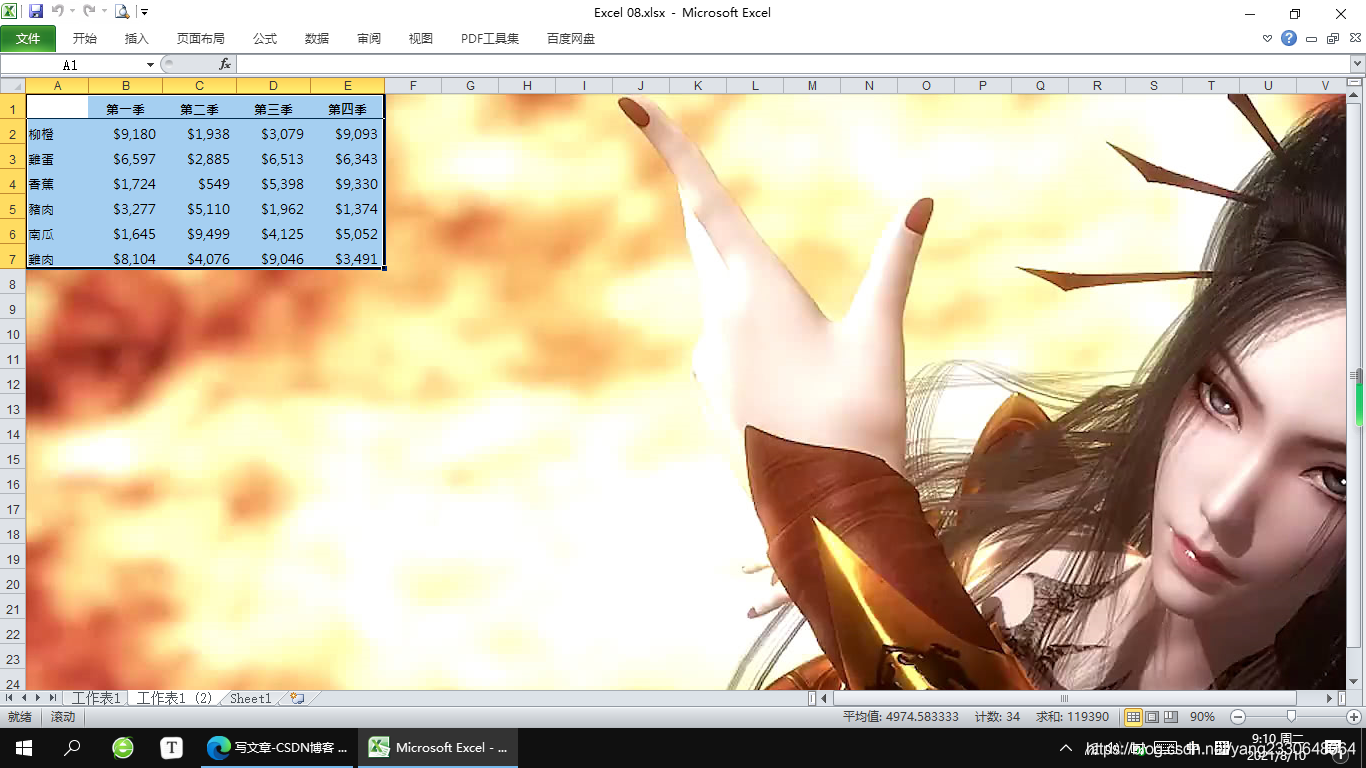
Task: Switch to Normal view in status bar
Action: (1133, 717)
